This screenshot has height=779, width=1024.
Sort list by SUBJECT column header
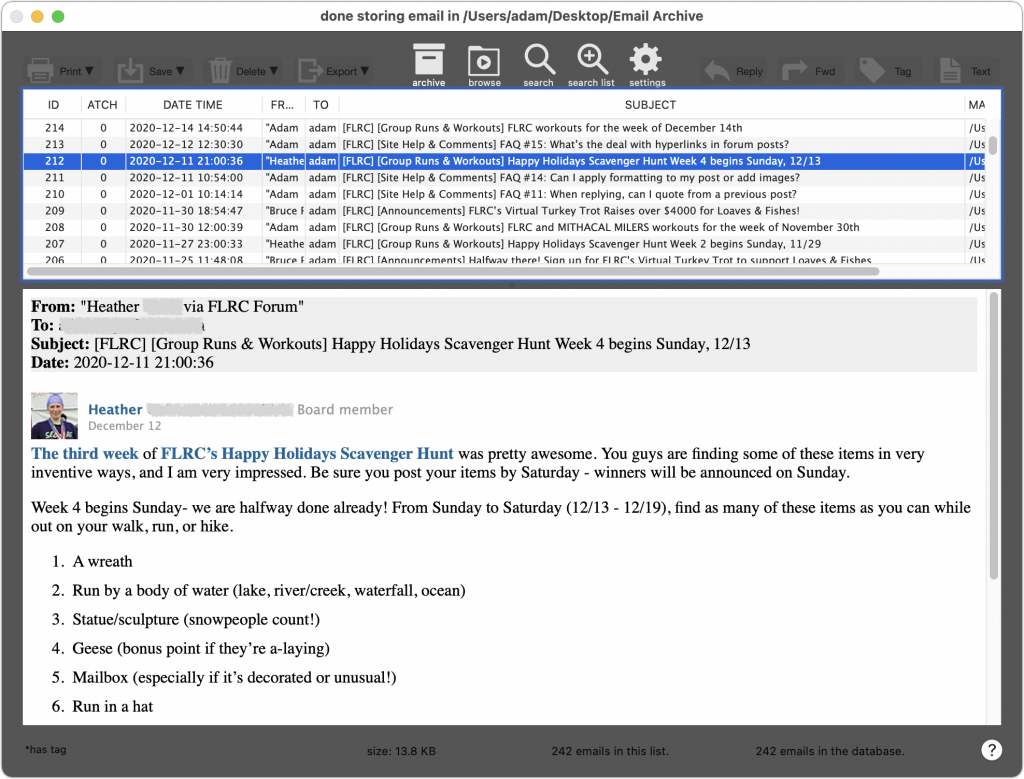[x=650, y=105]
